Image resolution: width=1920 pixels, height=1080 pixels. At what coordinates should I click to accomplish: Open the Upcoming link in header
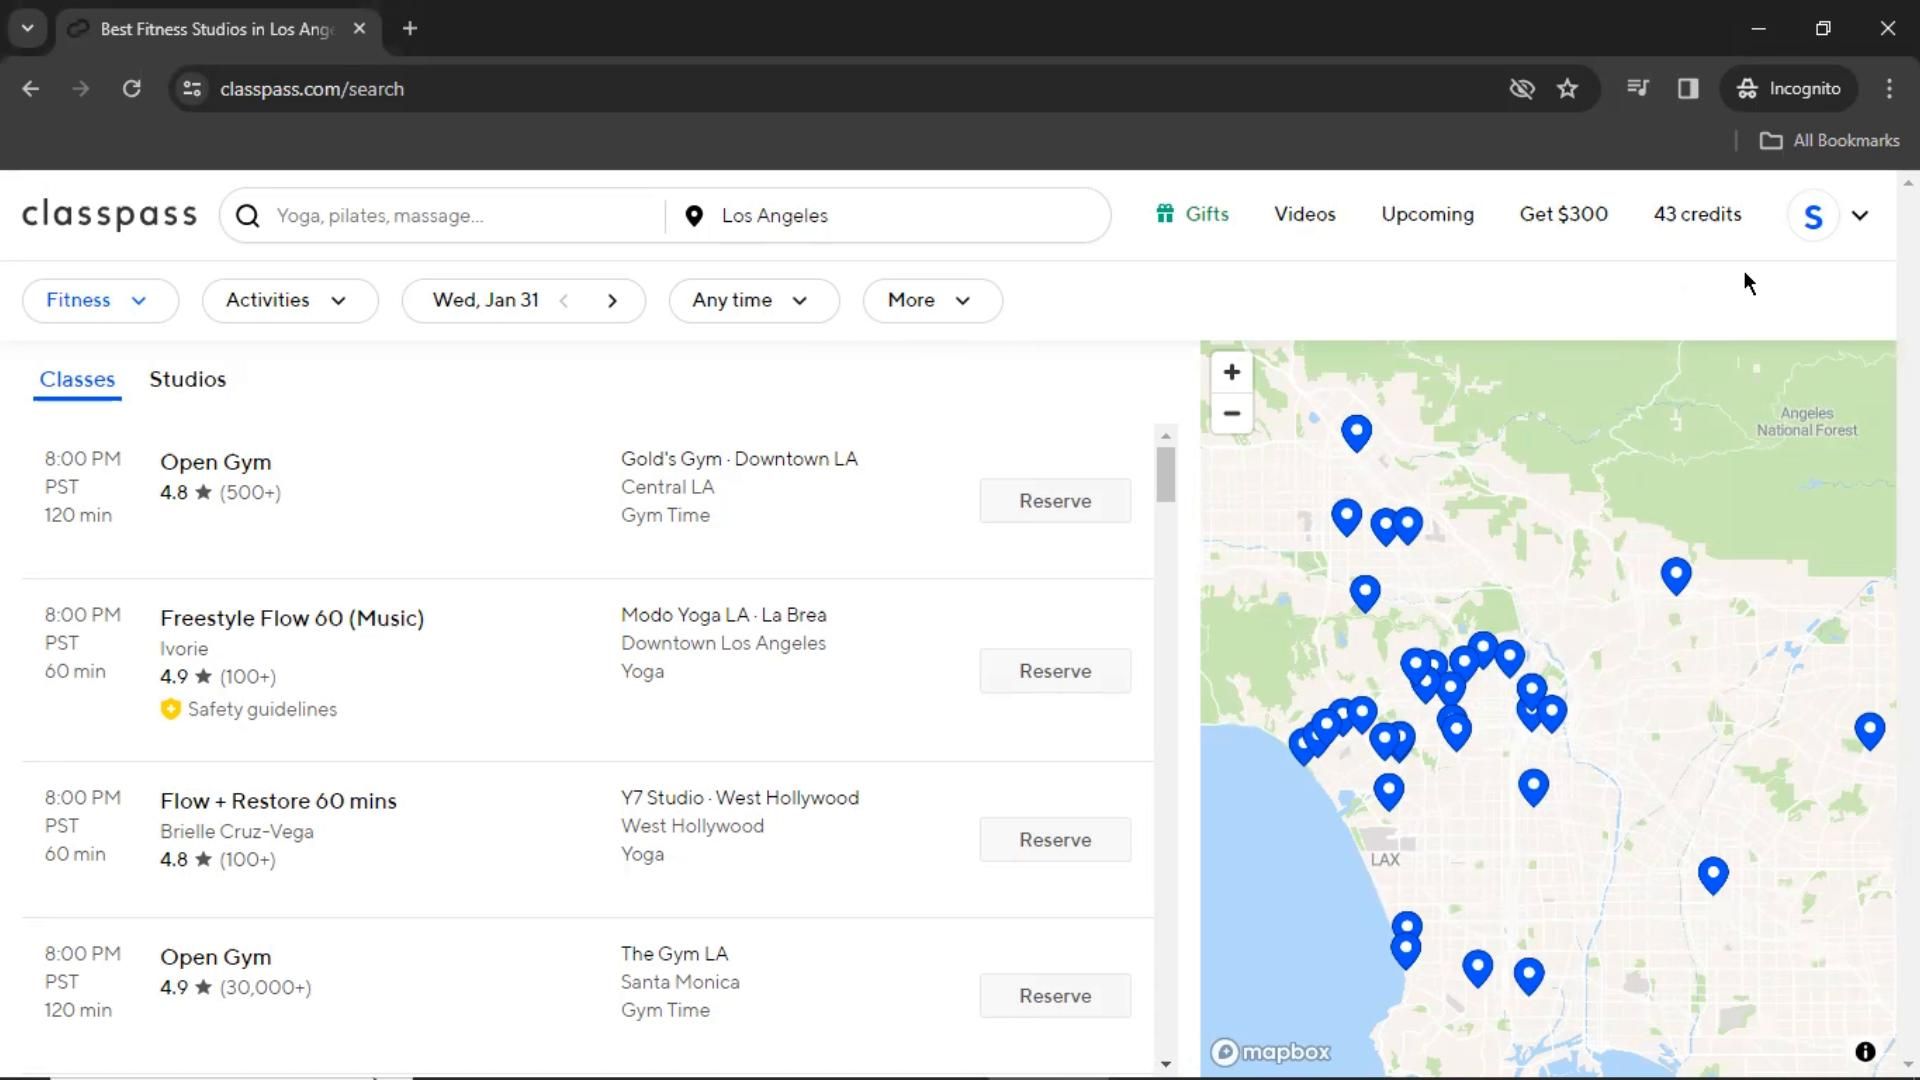pyautogui.click(x=1427, y=215)
